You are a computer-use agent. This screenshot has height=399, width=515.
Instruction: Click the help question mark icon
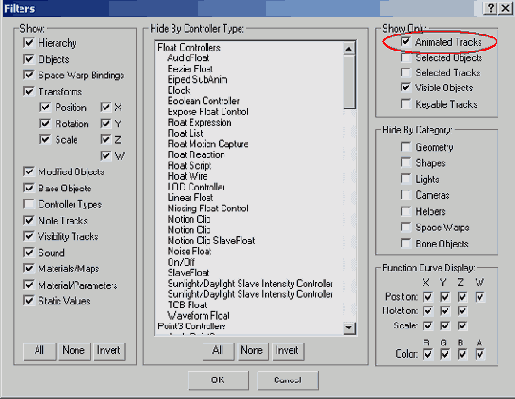[x=490, y=8]
